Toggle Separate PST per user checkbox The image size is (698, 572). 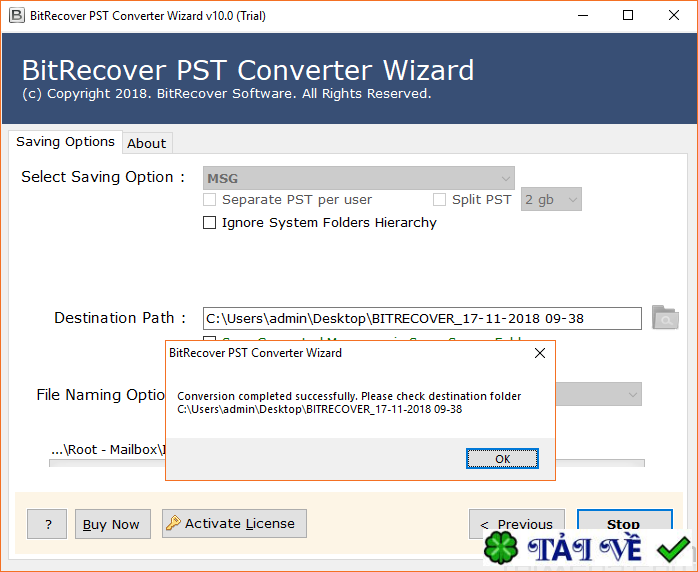[x=209, y=199]
